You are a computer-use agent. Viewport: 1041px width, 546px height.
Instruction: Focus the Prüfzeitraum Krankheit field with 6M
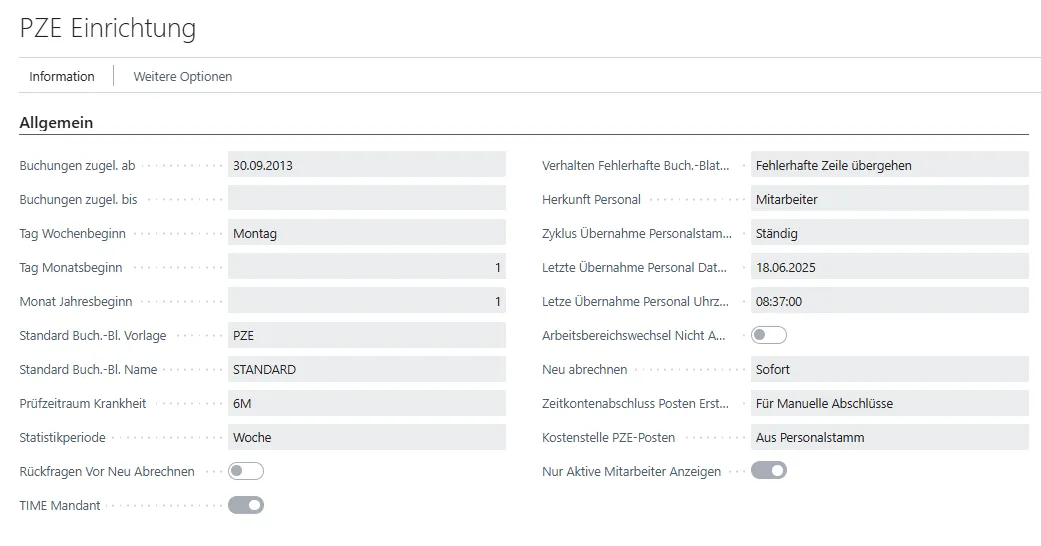point(366,403)
